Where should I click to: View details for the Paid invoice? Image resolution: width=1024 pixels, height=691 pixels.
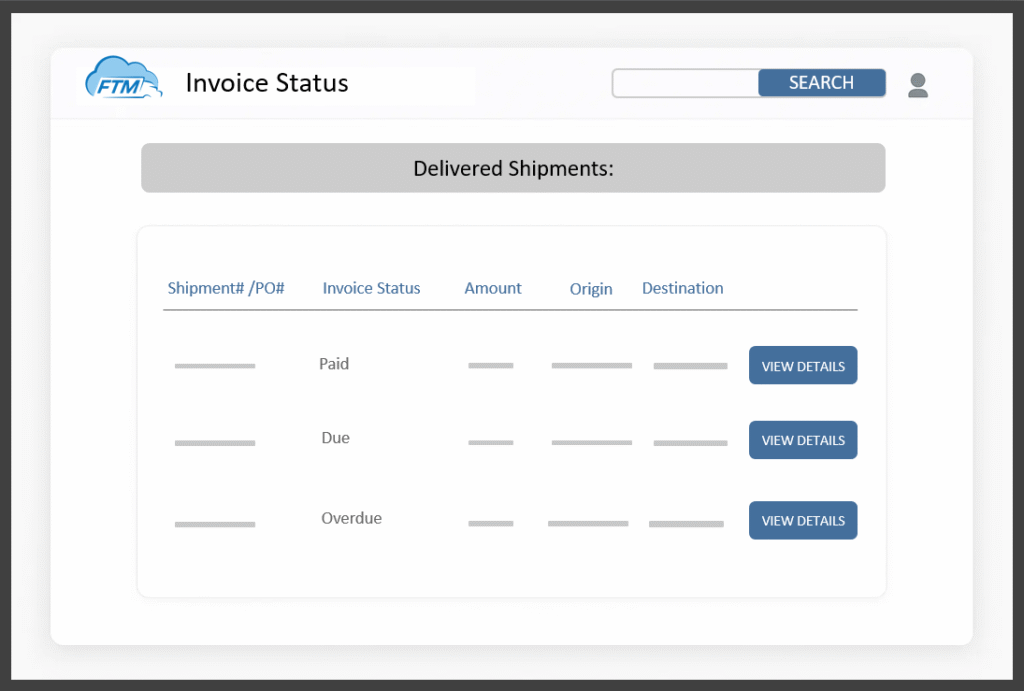click(x=802, y=366)
